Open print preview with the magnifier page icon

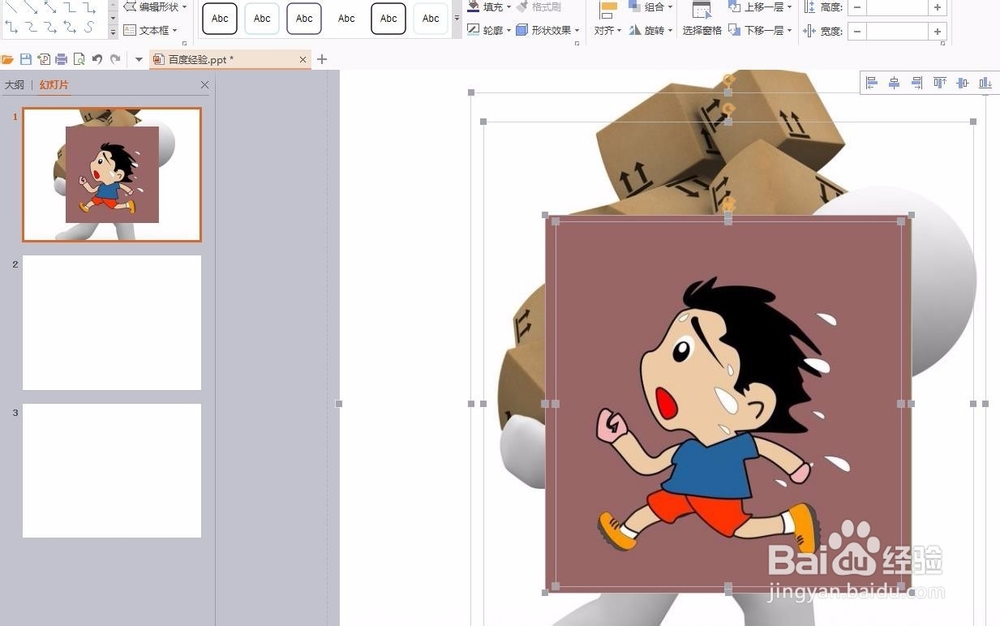coord(79,59)
